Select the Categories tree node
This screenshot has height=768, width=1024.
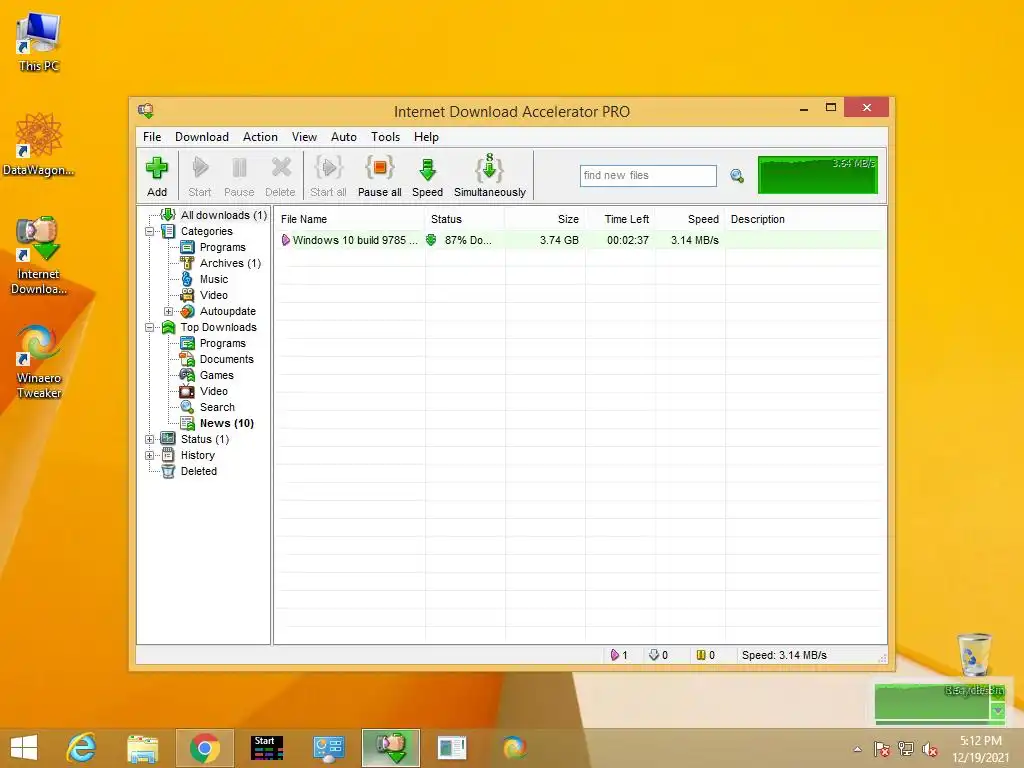coord(206,231)
